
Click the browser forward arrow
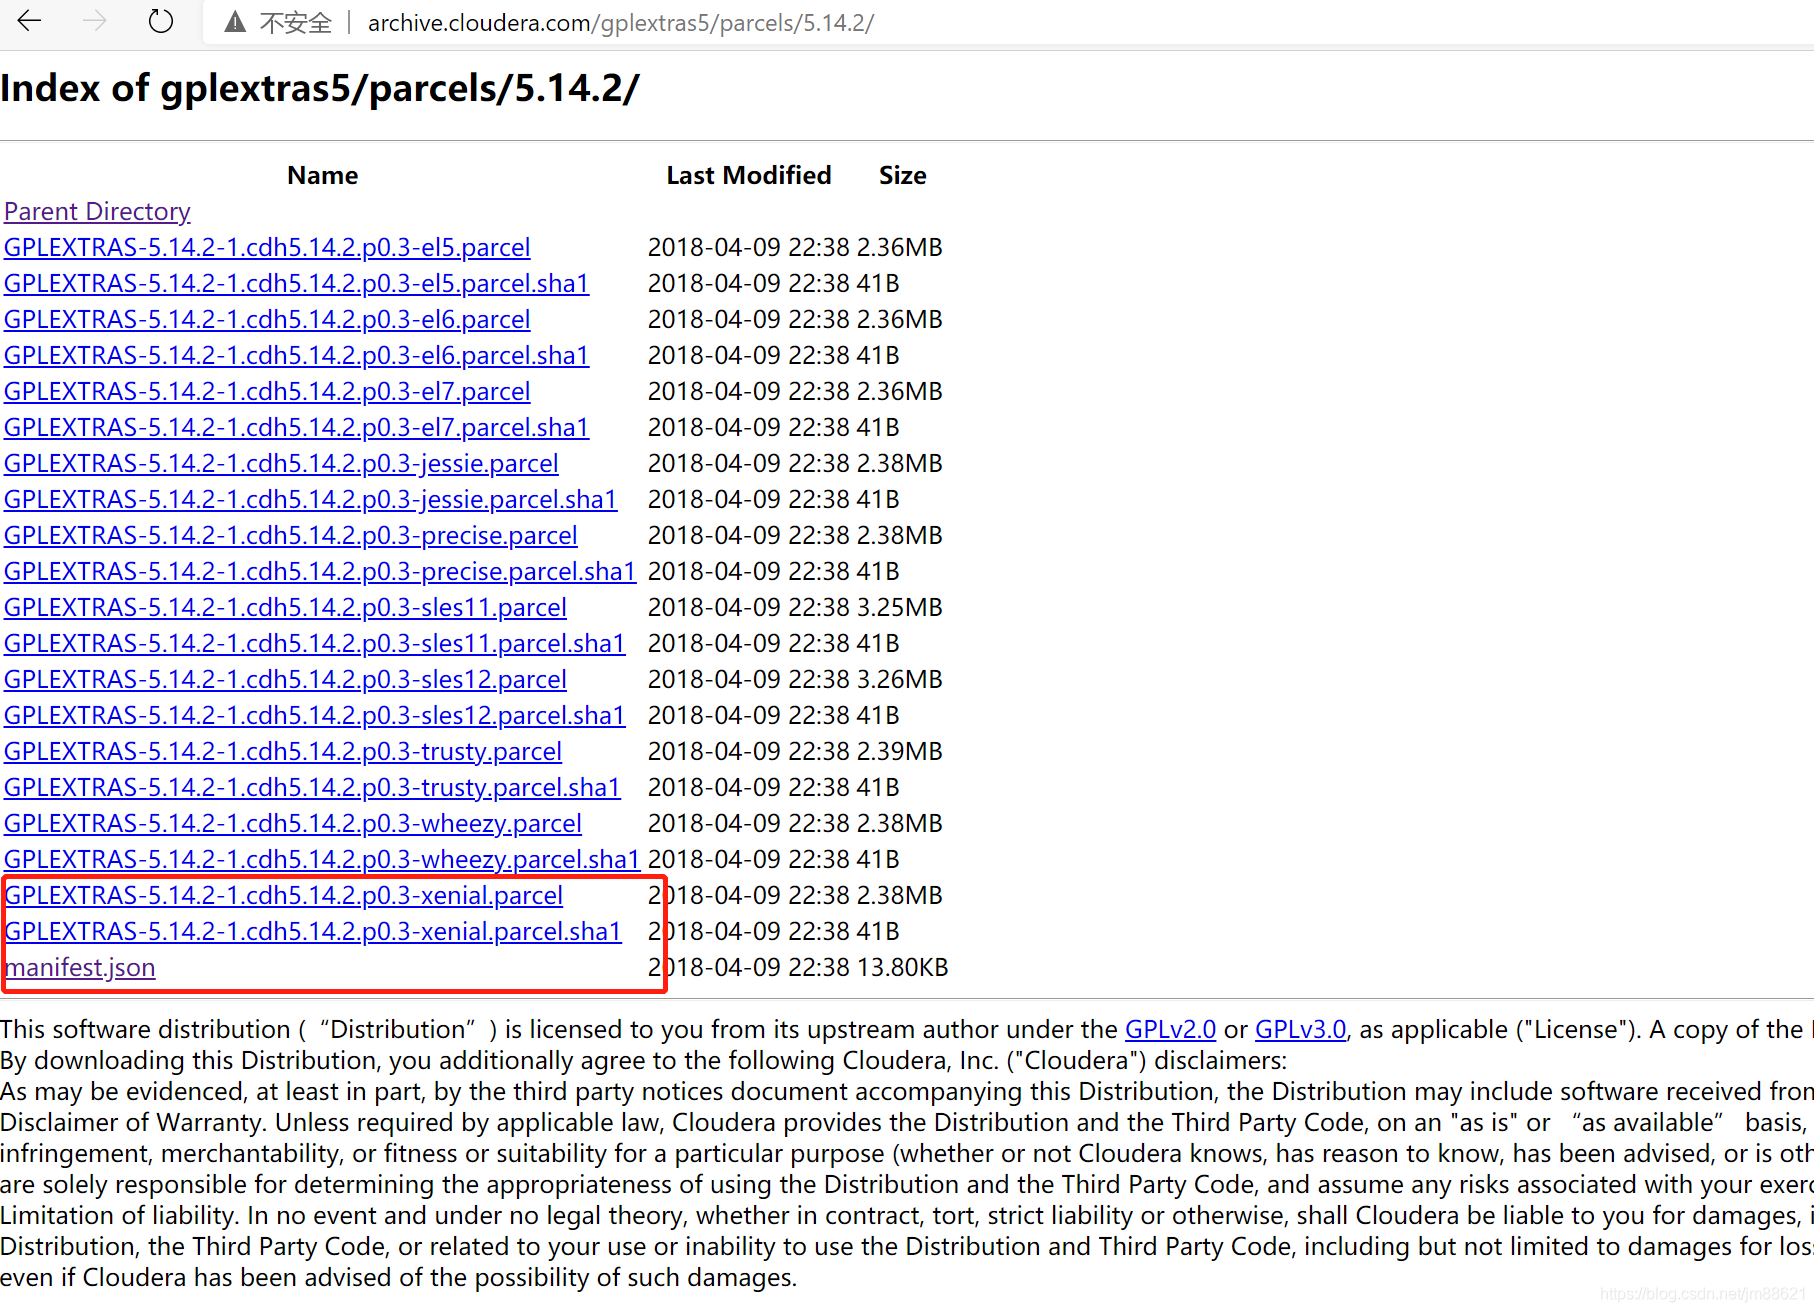pyautogui.click(x=95, y=21)
